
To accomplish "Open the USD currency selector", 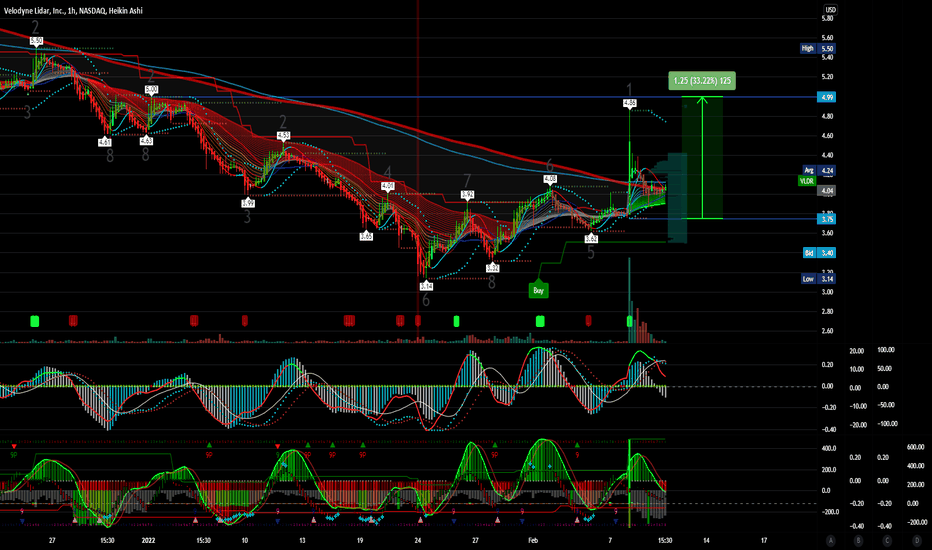I will tap(830, 10).
